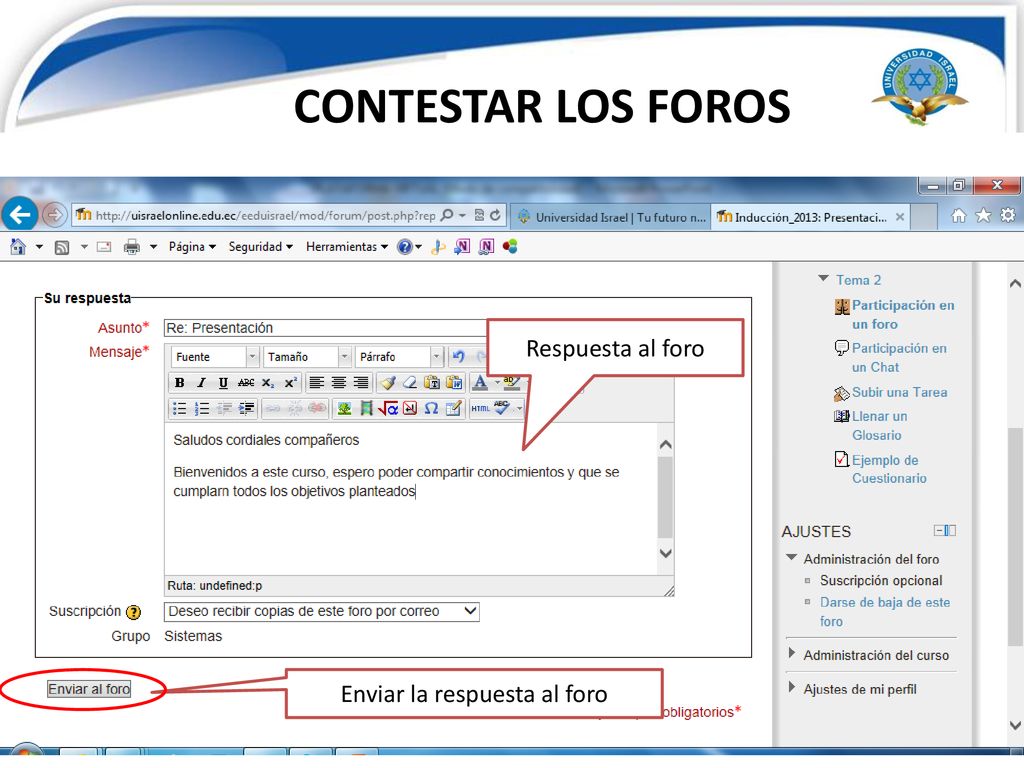
Task: Refresh the page with the reload icon
Action: [495, 215]
